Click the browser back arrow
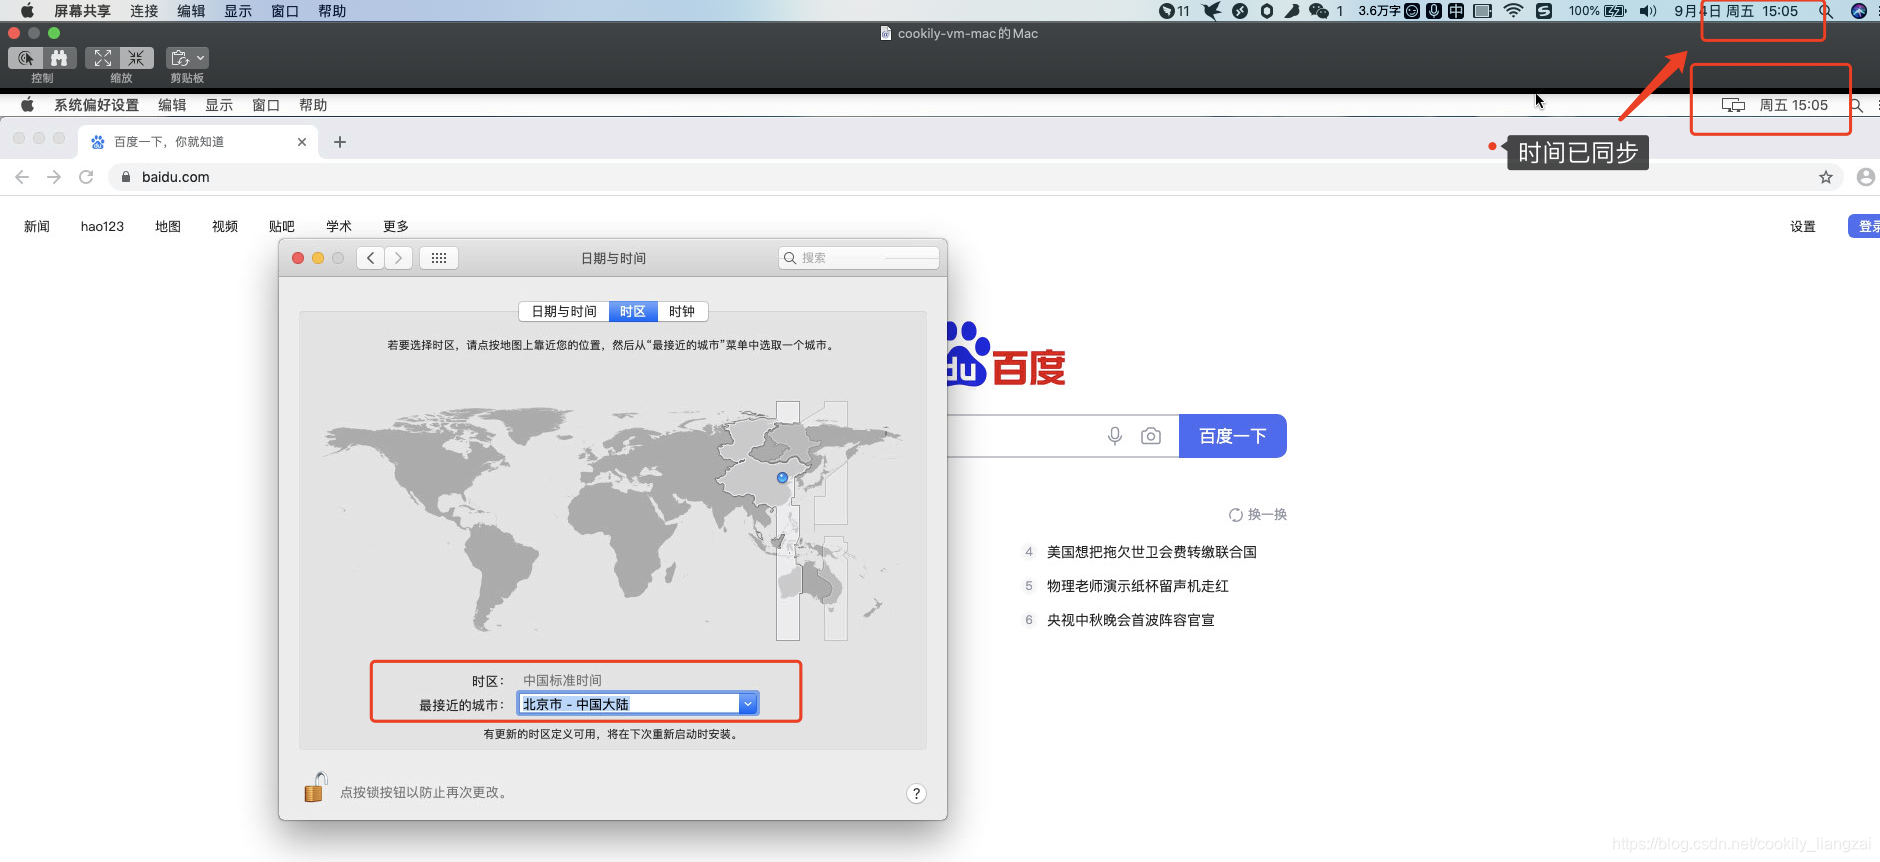This screenshot has height=862, width=1880. tap(22, 177)
